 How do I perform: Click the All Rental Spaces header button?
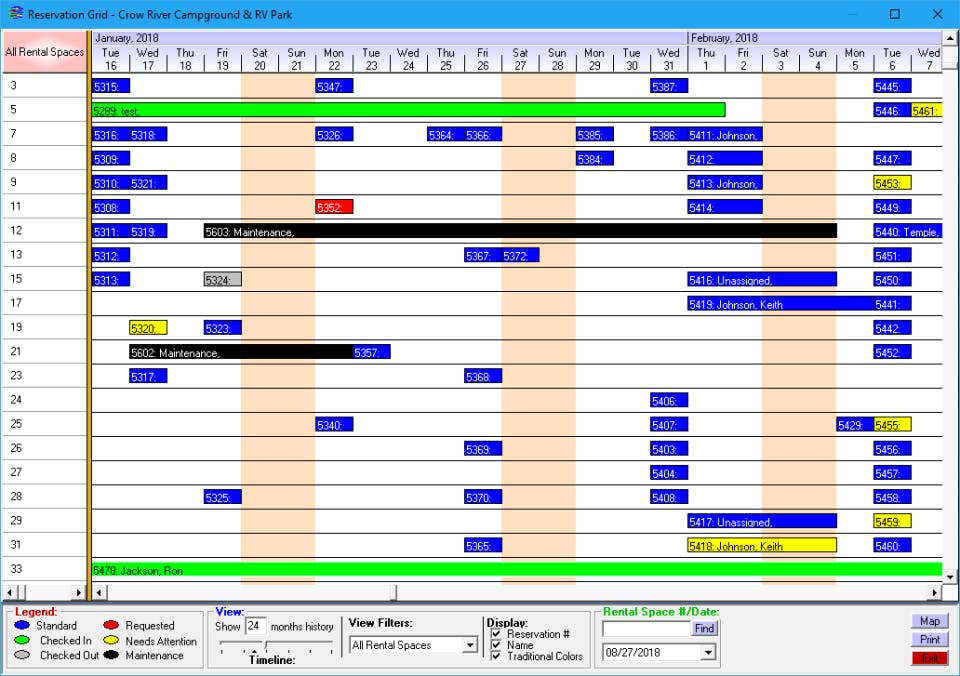(44, 52)
